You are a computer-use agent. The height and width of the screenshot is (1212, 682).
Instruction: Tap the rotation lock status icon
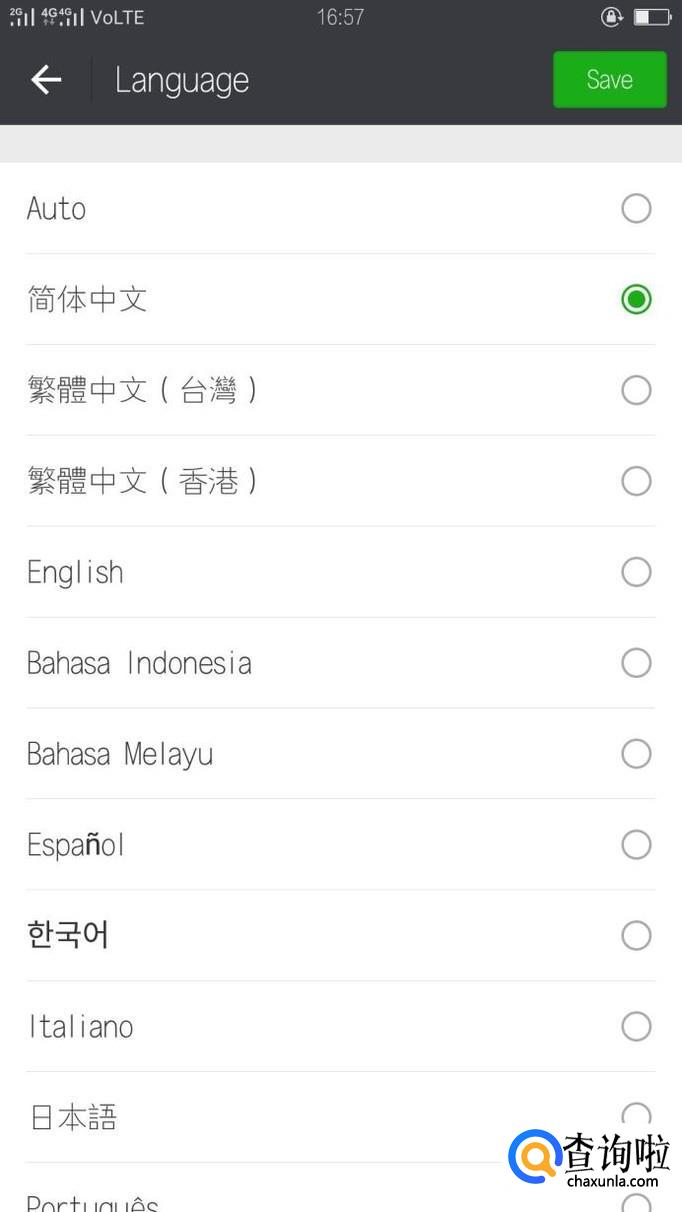[x=611, y=17]
